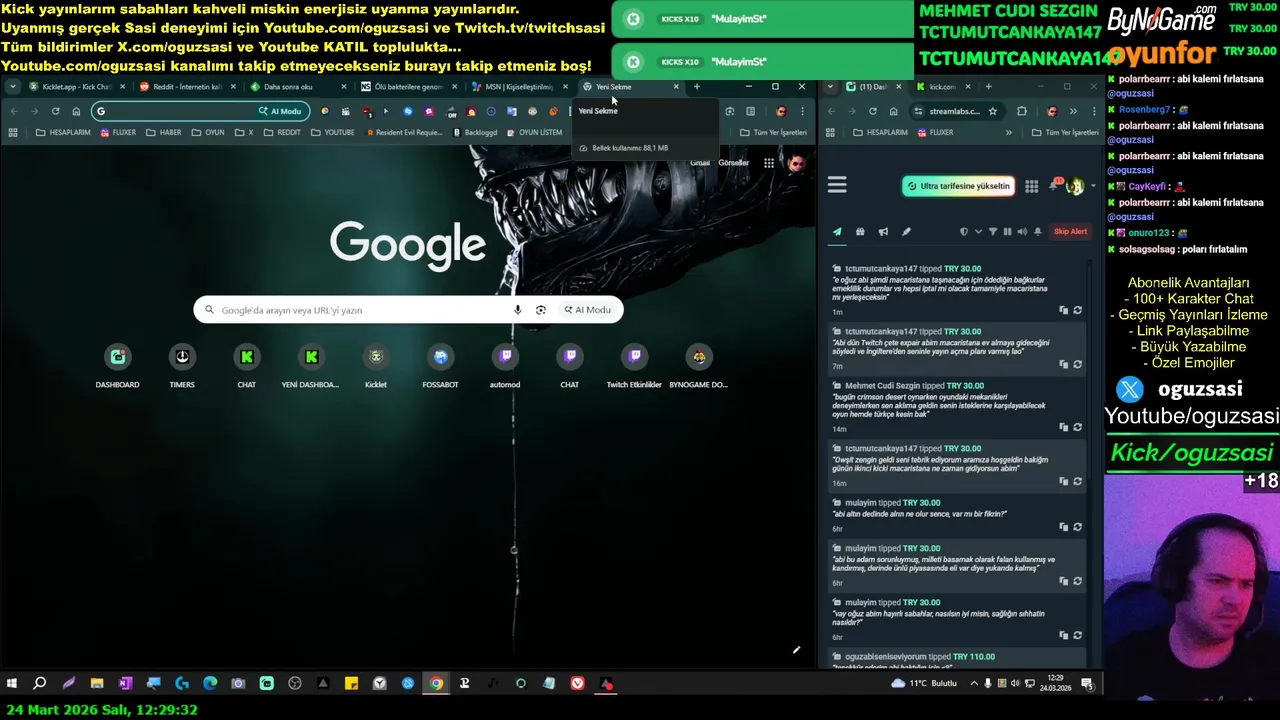The image size is (1280, 720).
Task: Switch to the MSN tab
Action: point(518,87)
